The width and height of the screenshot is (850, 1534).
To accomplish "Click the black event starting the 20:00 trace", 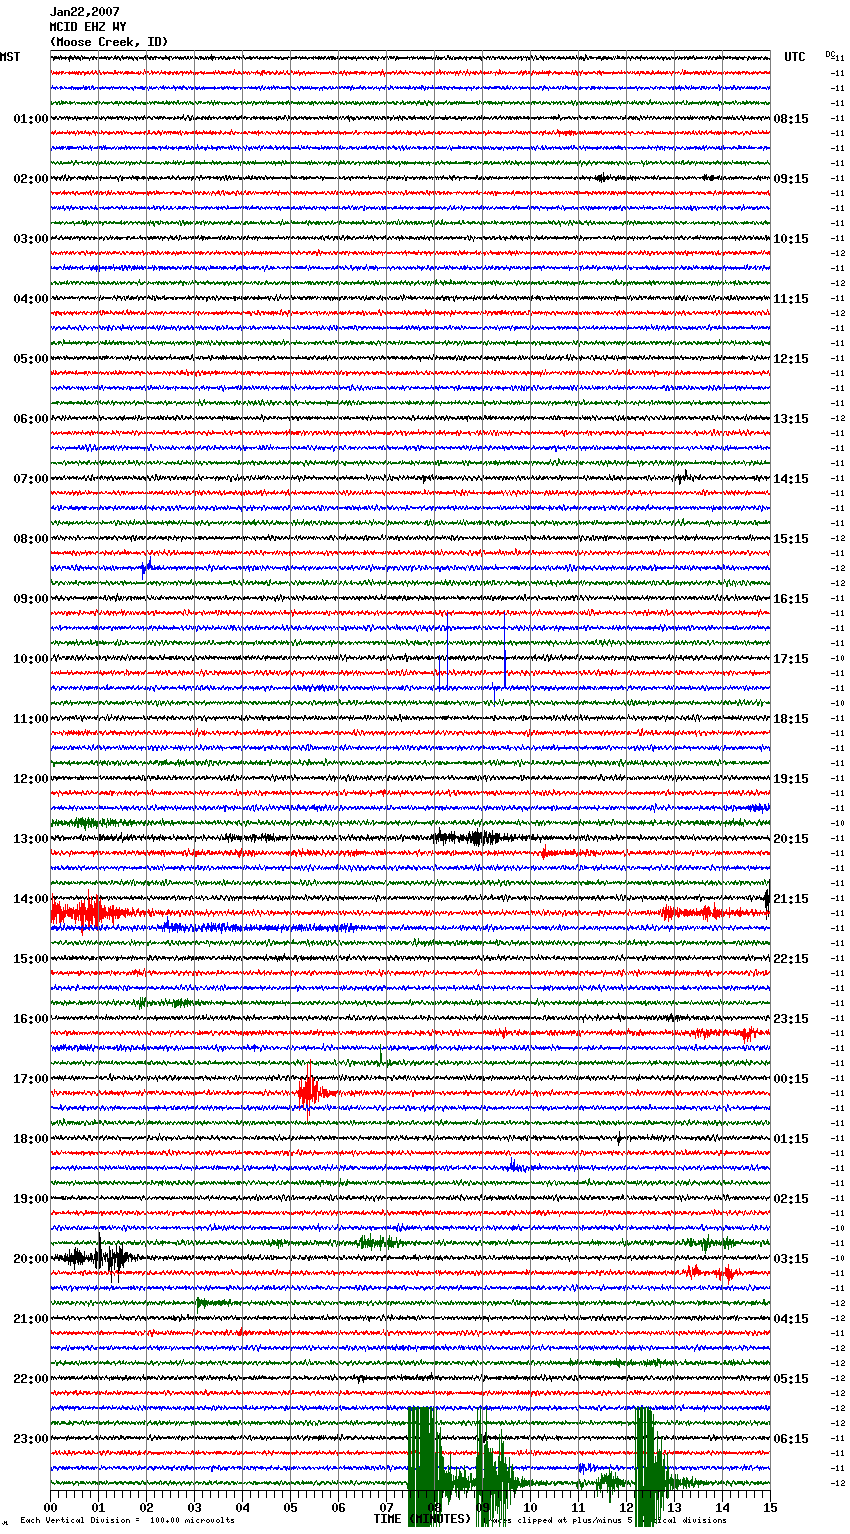I will point(98,1257).
